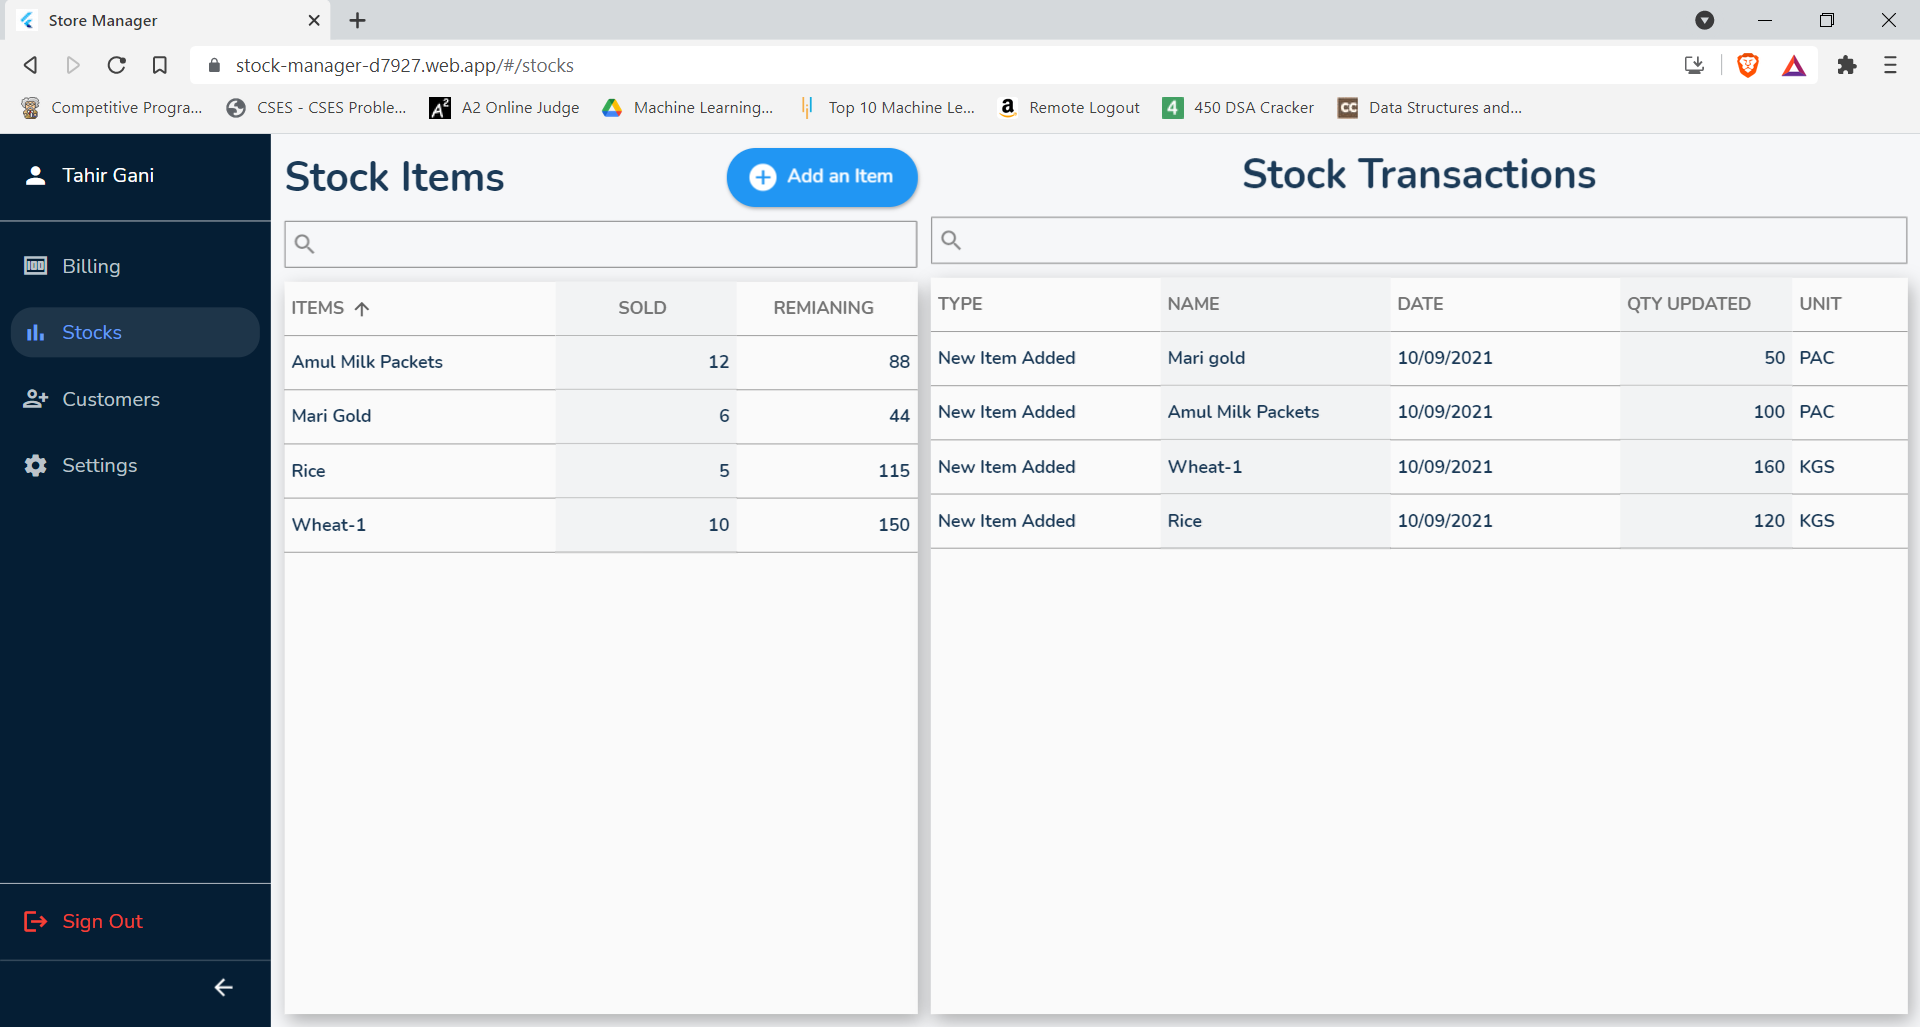Click the install app icon in address bar
This screenshot has width=1920, height=1027.
coord(1694,65)
